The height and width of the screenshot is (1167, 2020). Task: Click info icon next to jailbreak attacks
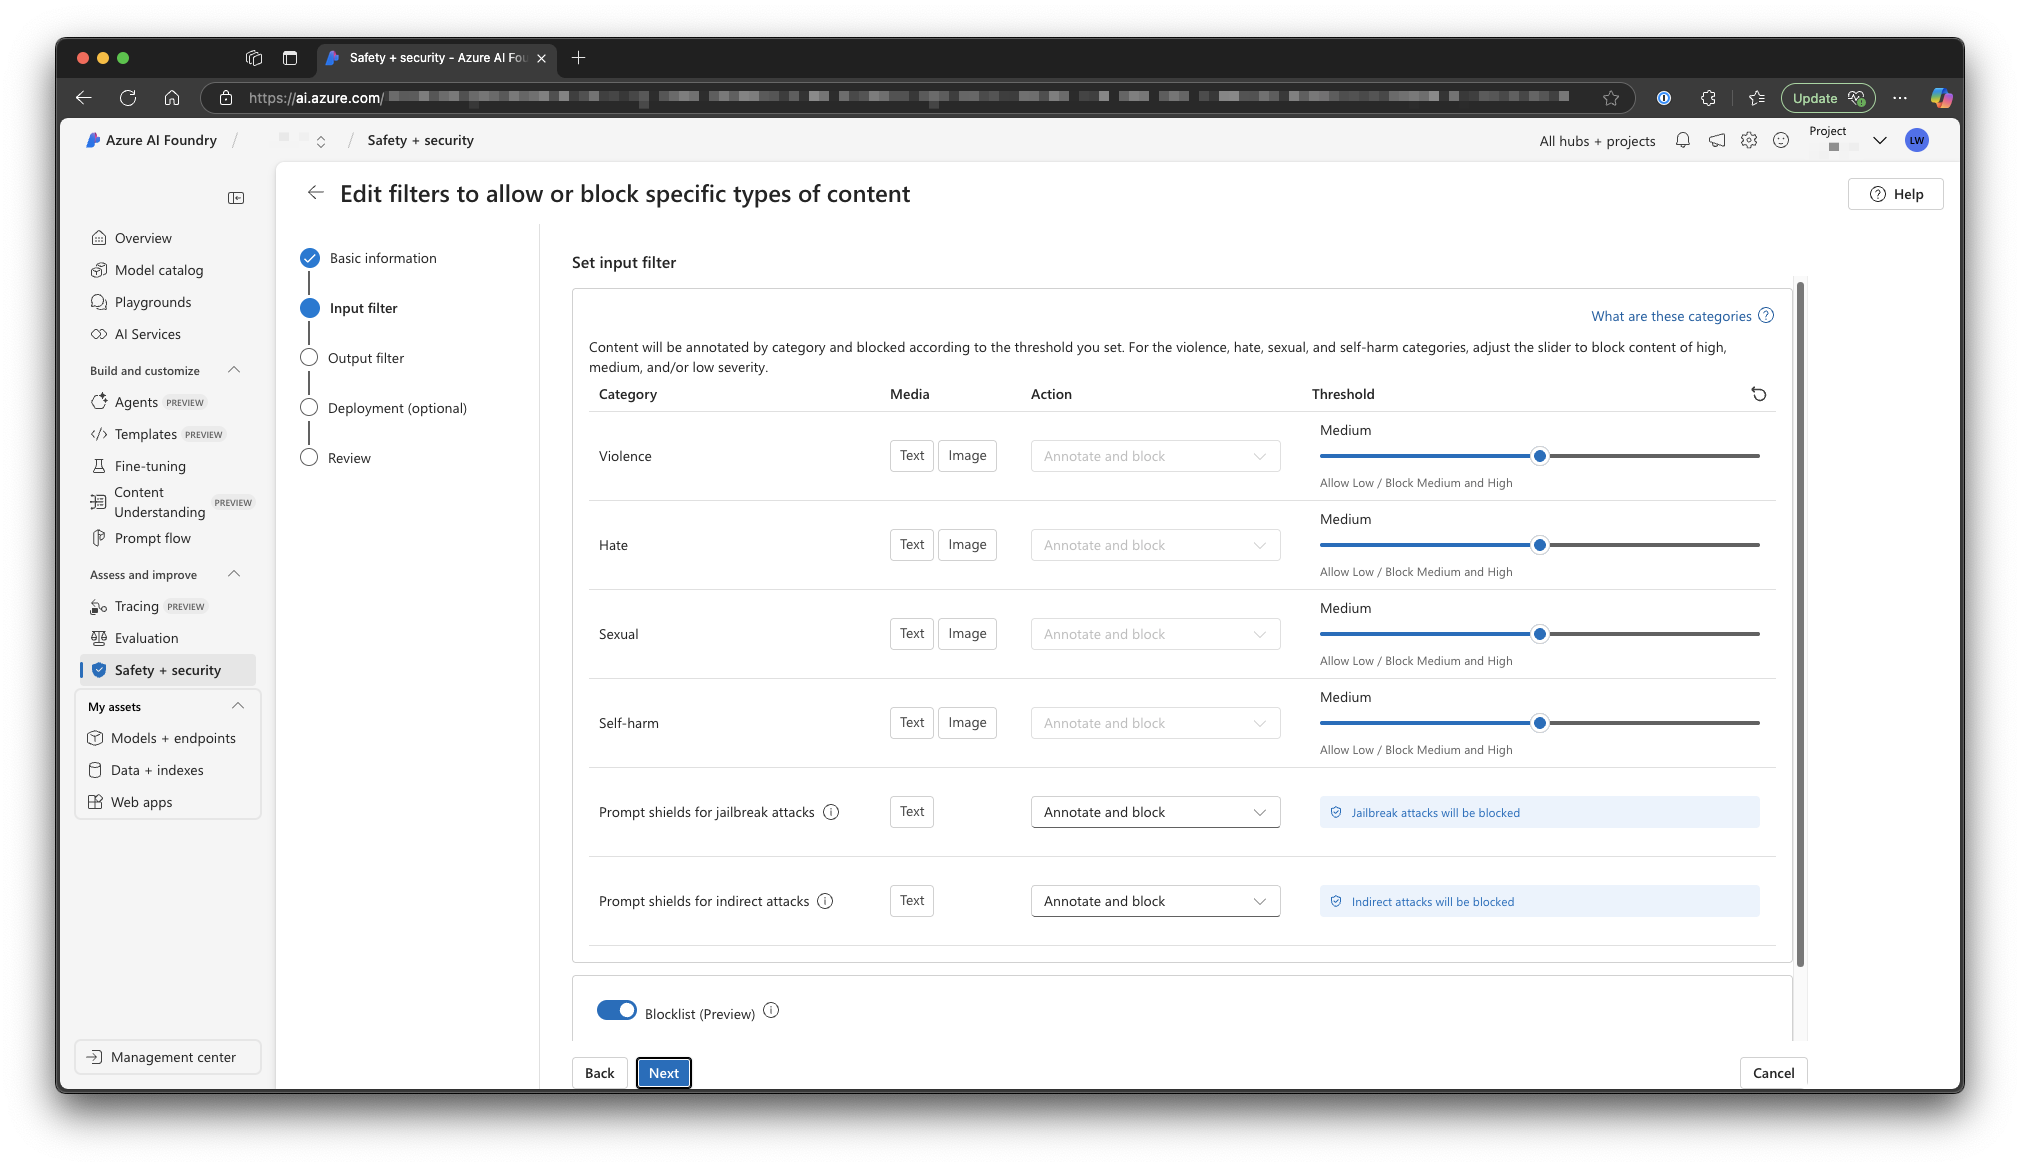pyautogui.click(x=831, y=812)
